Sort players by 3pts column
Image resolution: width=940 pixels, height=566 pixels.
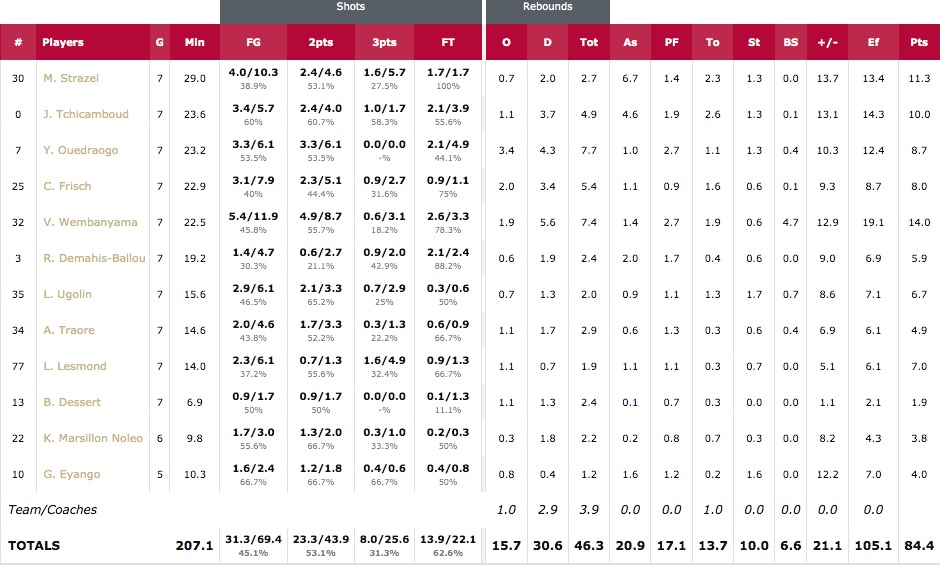pos(384,43)
